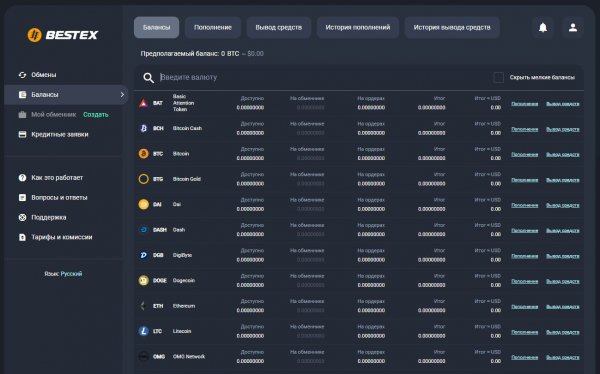Open the notifications bell
Image resolution: width=600 pixels, height=374 pixels.
tap(543, 28)
